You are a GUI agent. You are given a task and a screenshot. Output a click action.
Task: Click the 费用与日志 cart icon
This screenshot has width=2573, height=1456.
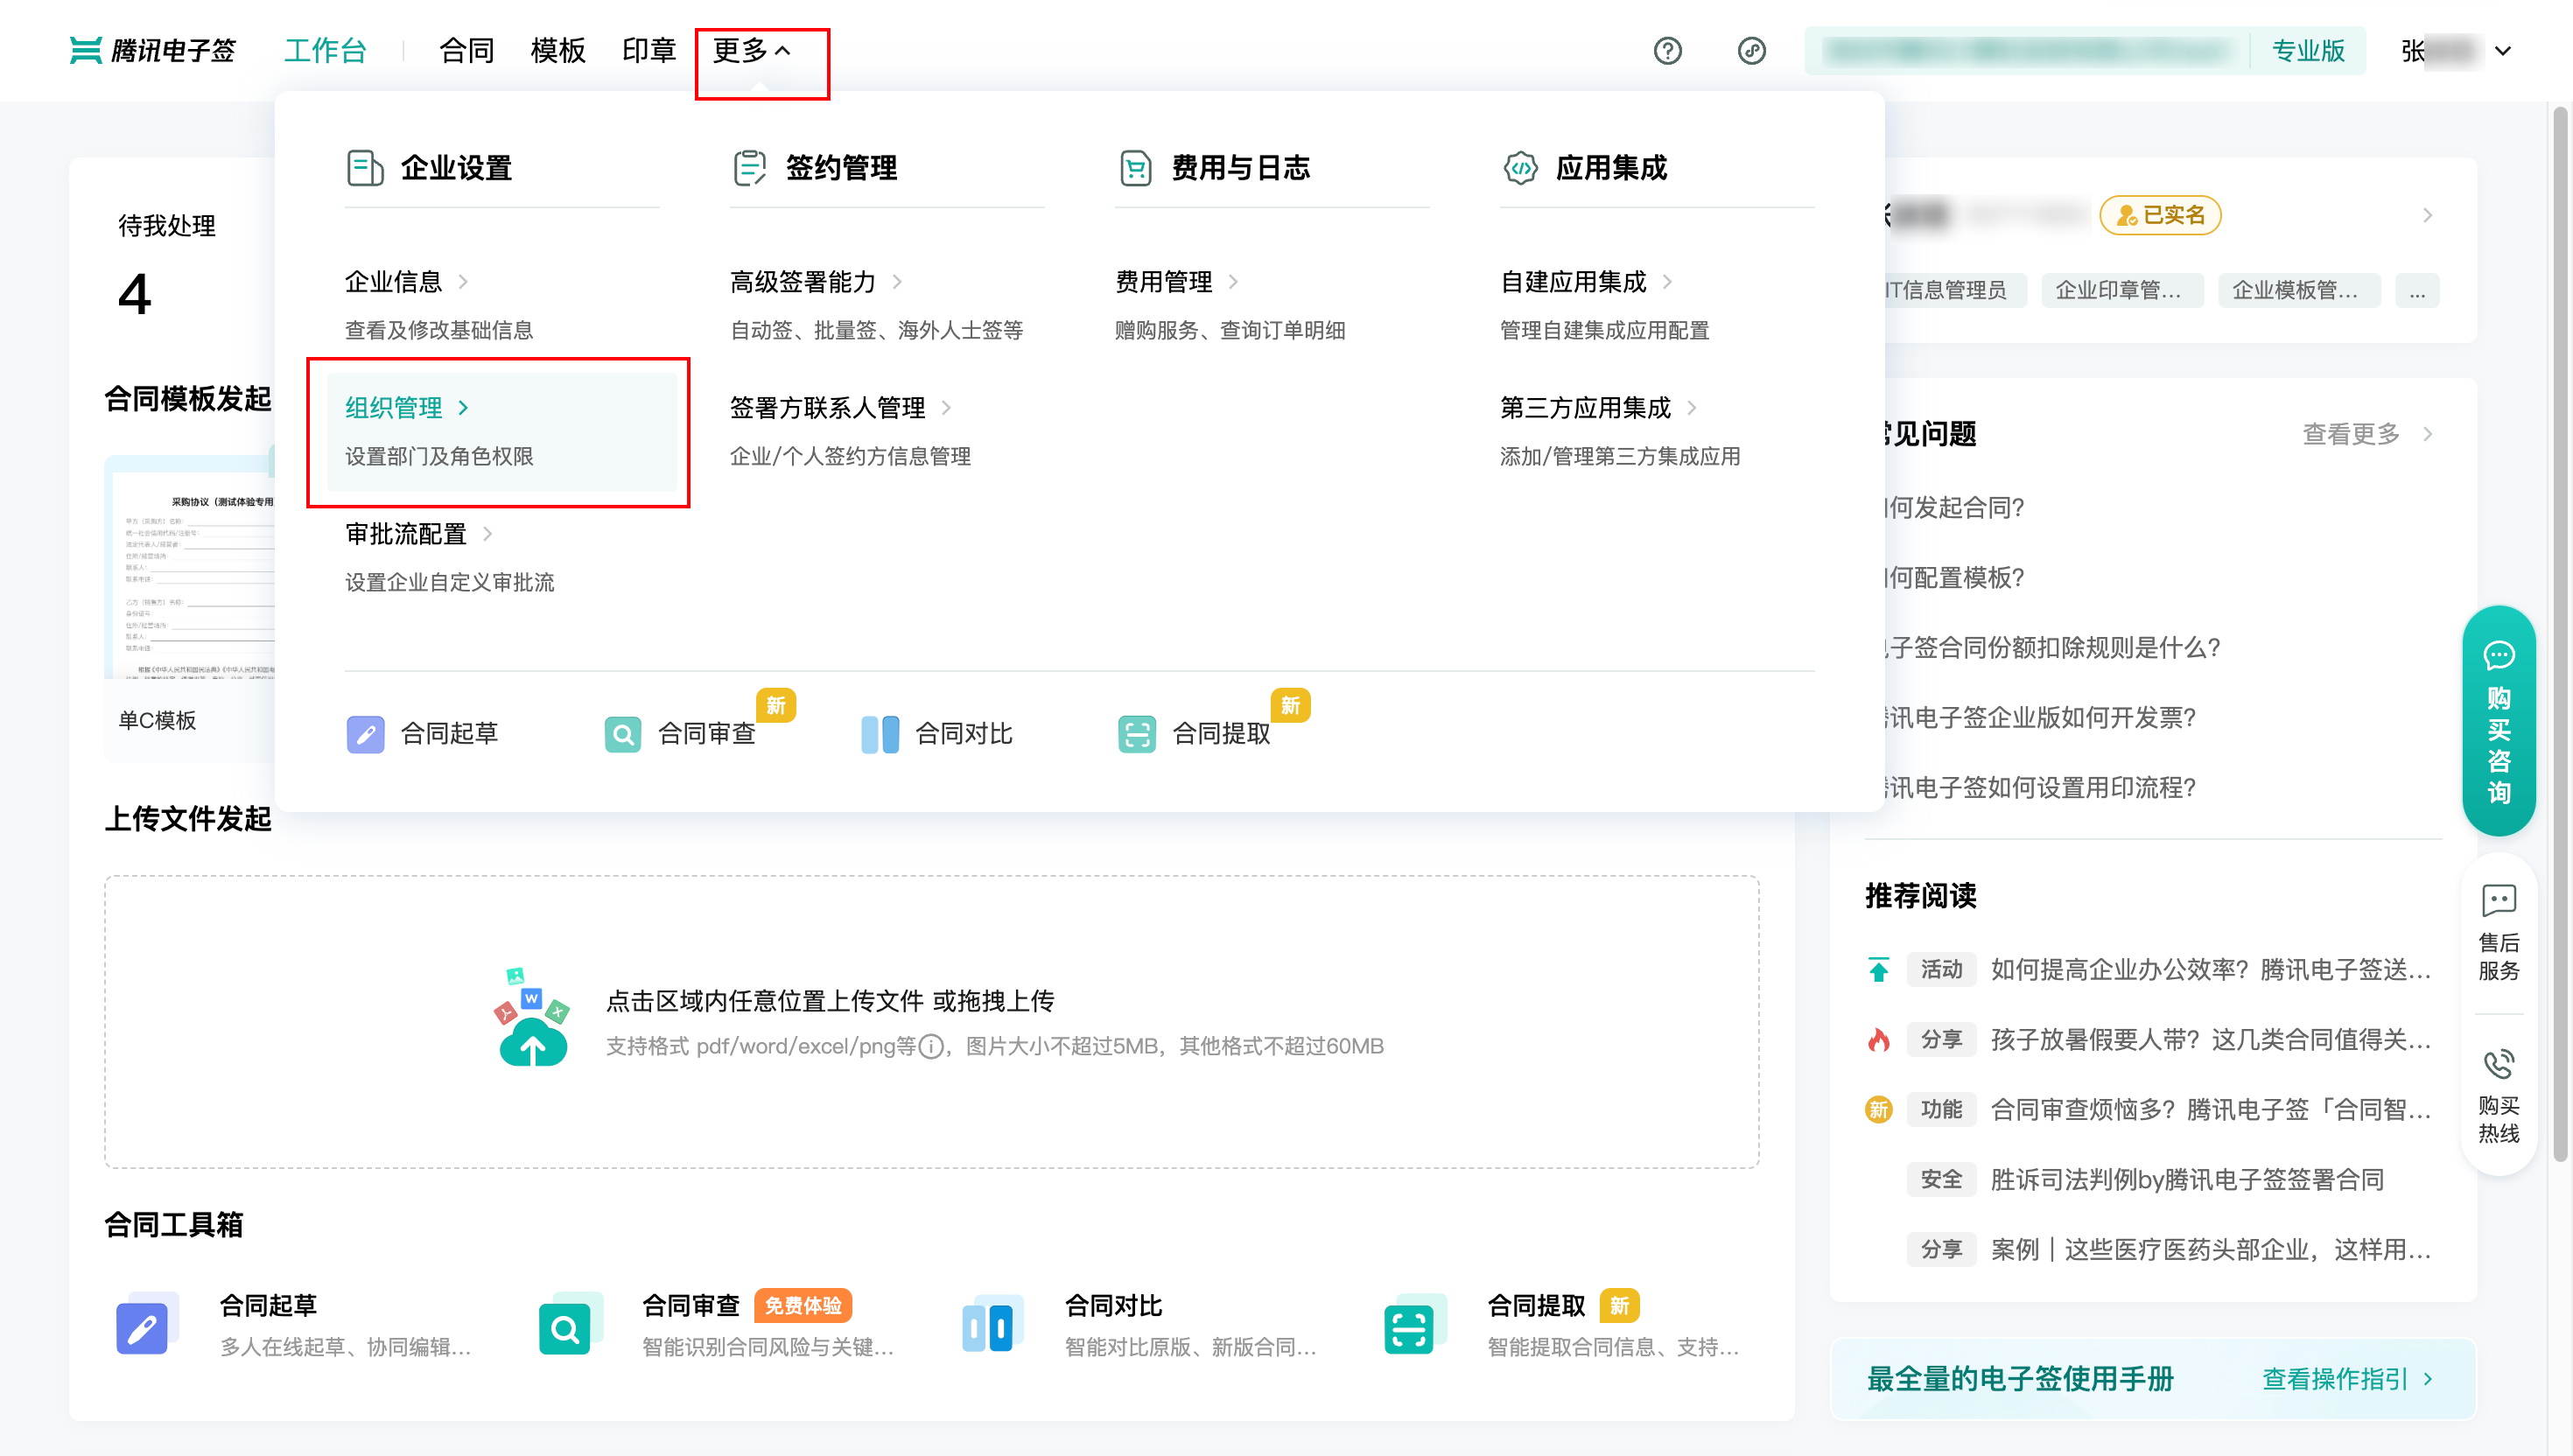point(1135,168)
